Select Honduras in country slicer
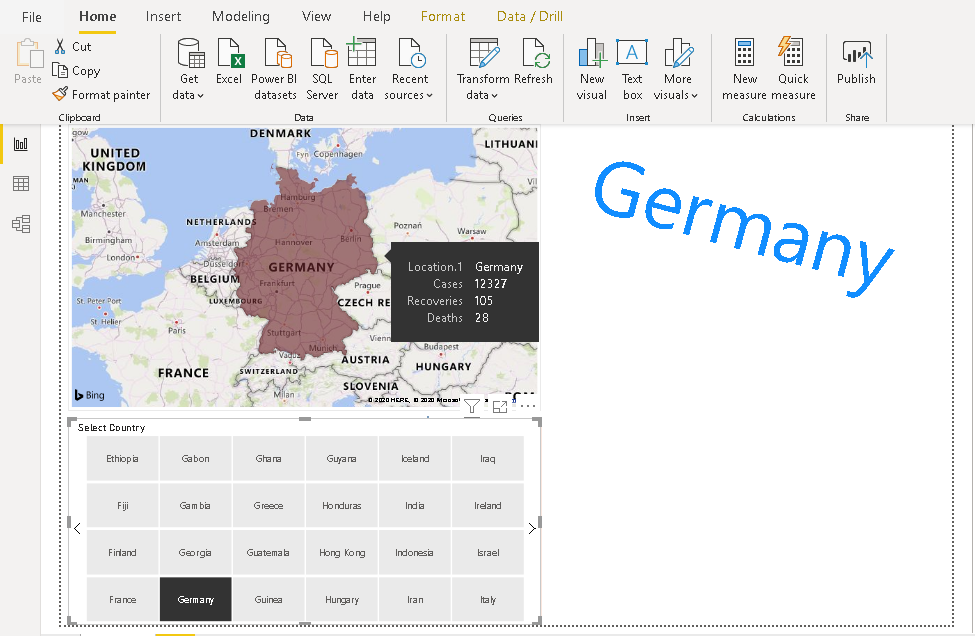This screenshot has width=975, height=636. click(342, 505)
